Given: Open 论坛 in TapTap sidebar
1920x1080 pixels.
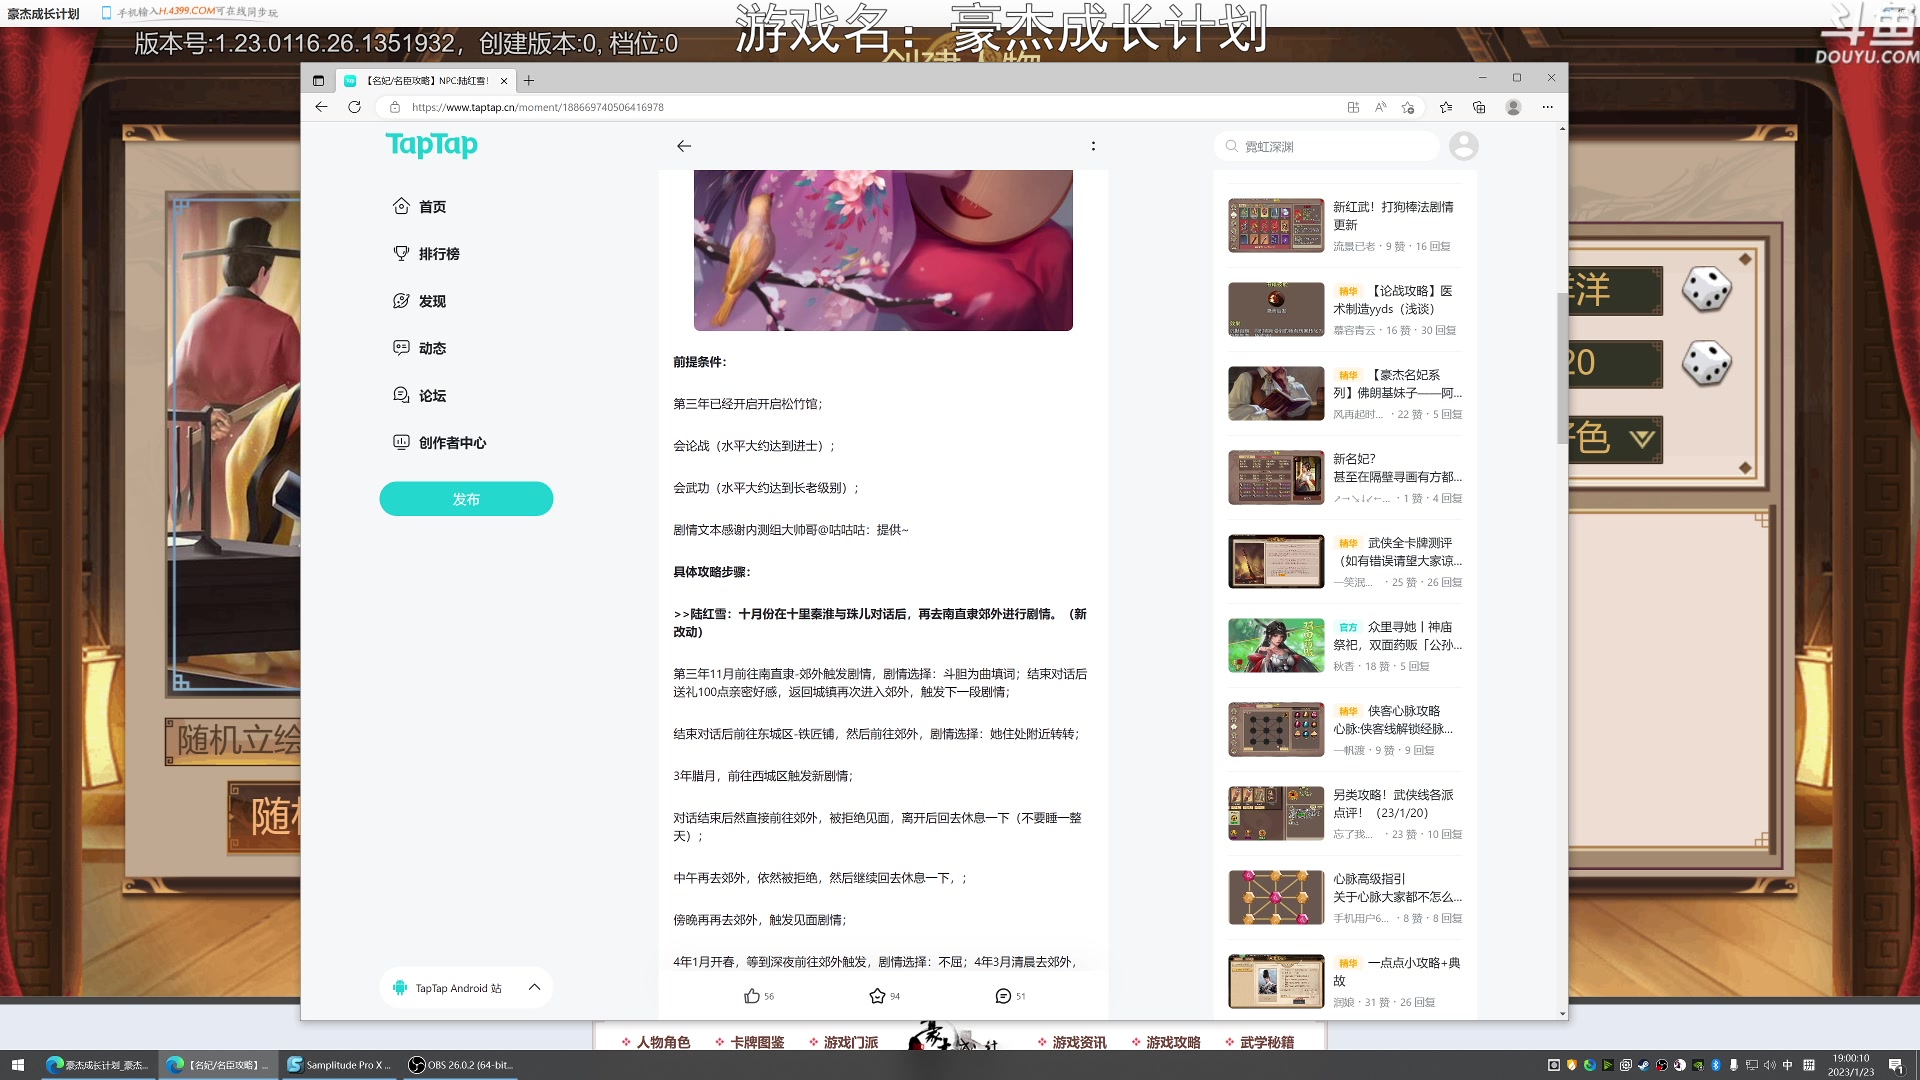Looking at the screenshot, I should click(x=419, y=396).
